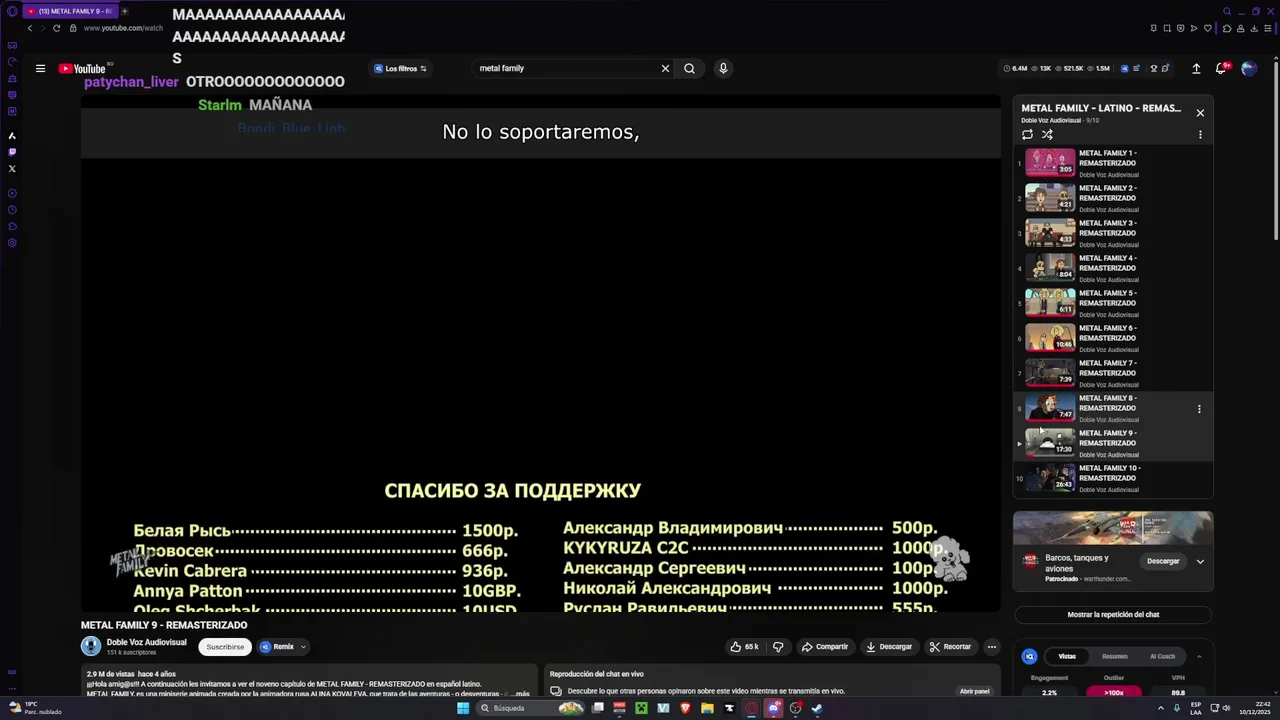Click 'Mostrar la repetición del chat'

(x=1113, y=615)
